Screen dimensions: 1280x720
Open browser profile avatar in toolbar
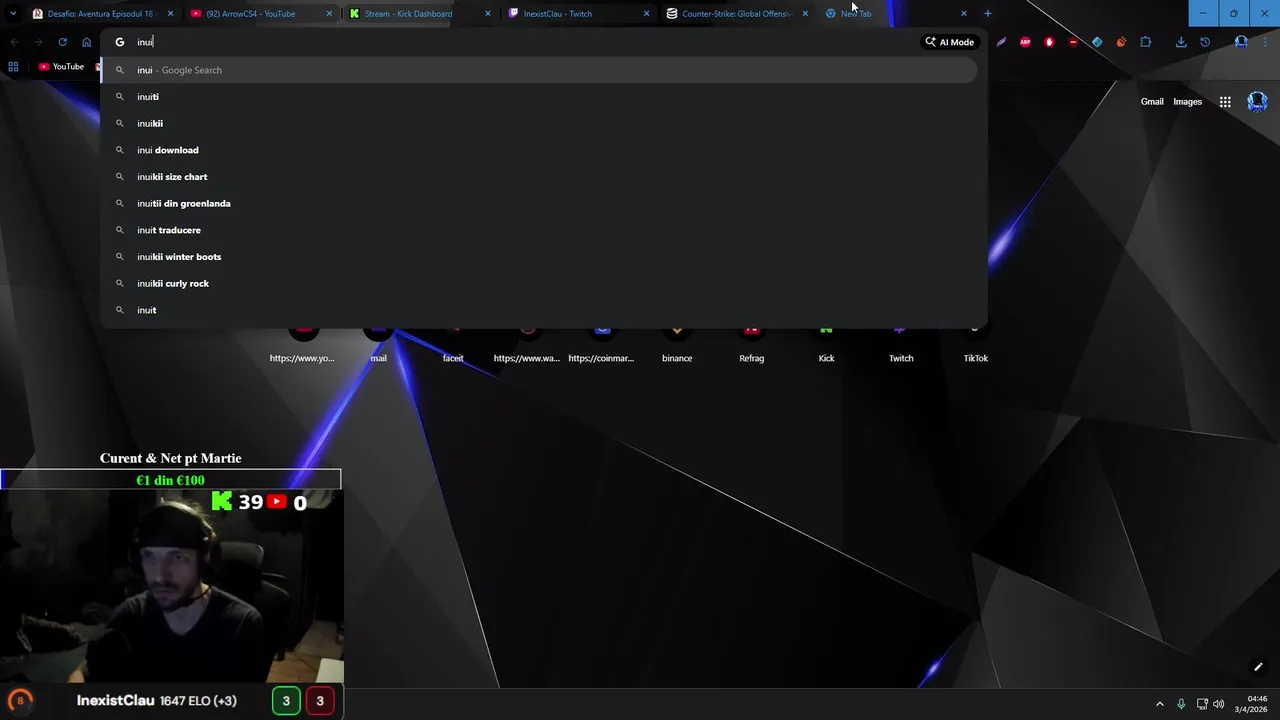click(x=1241, y=42)
